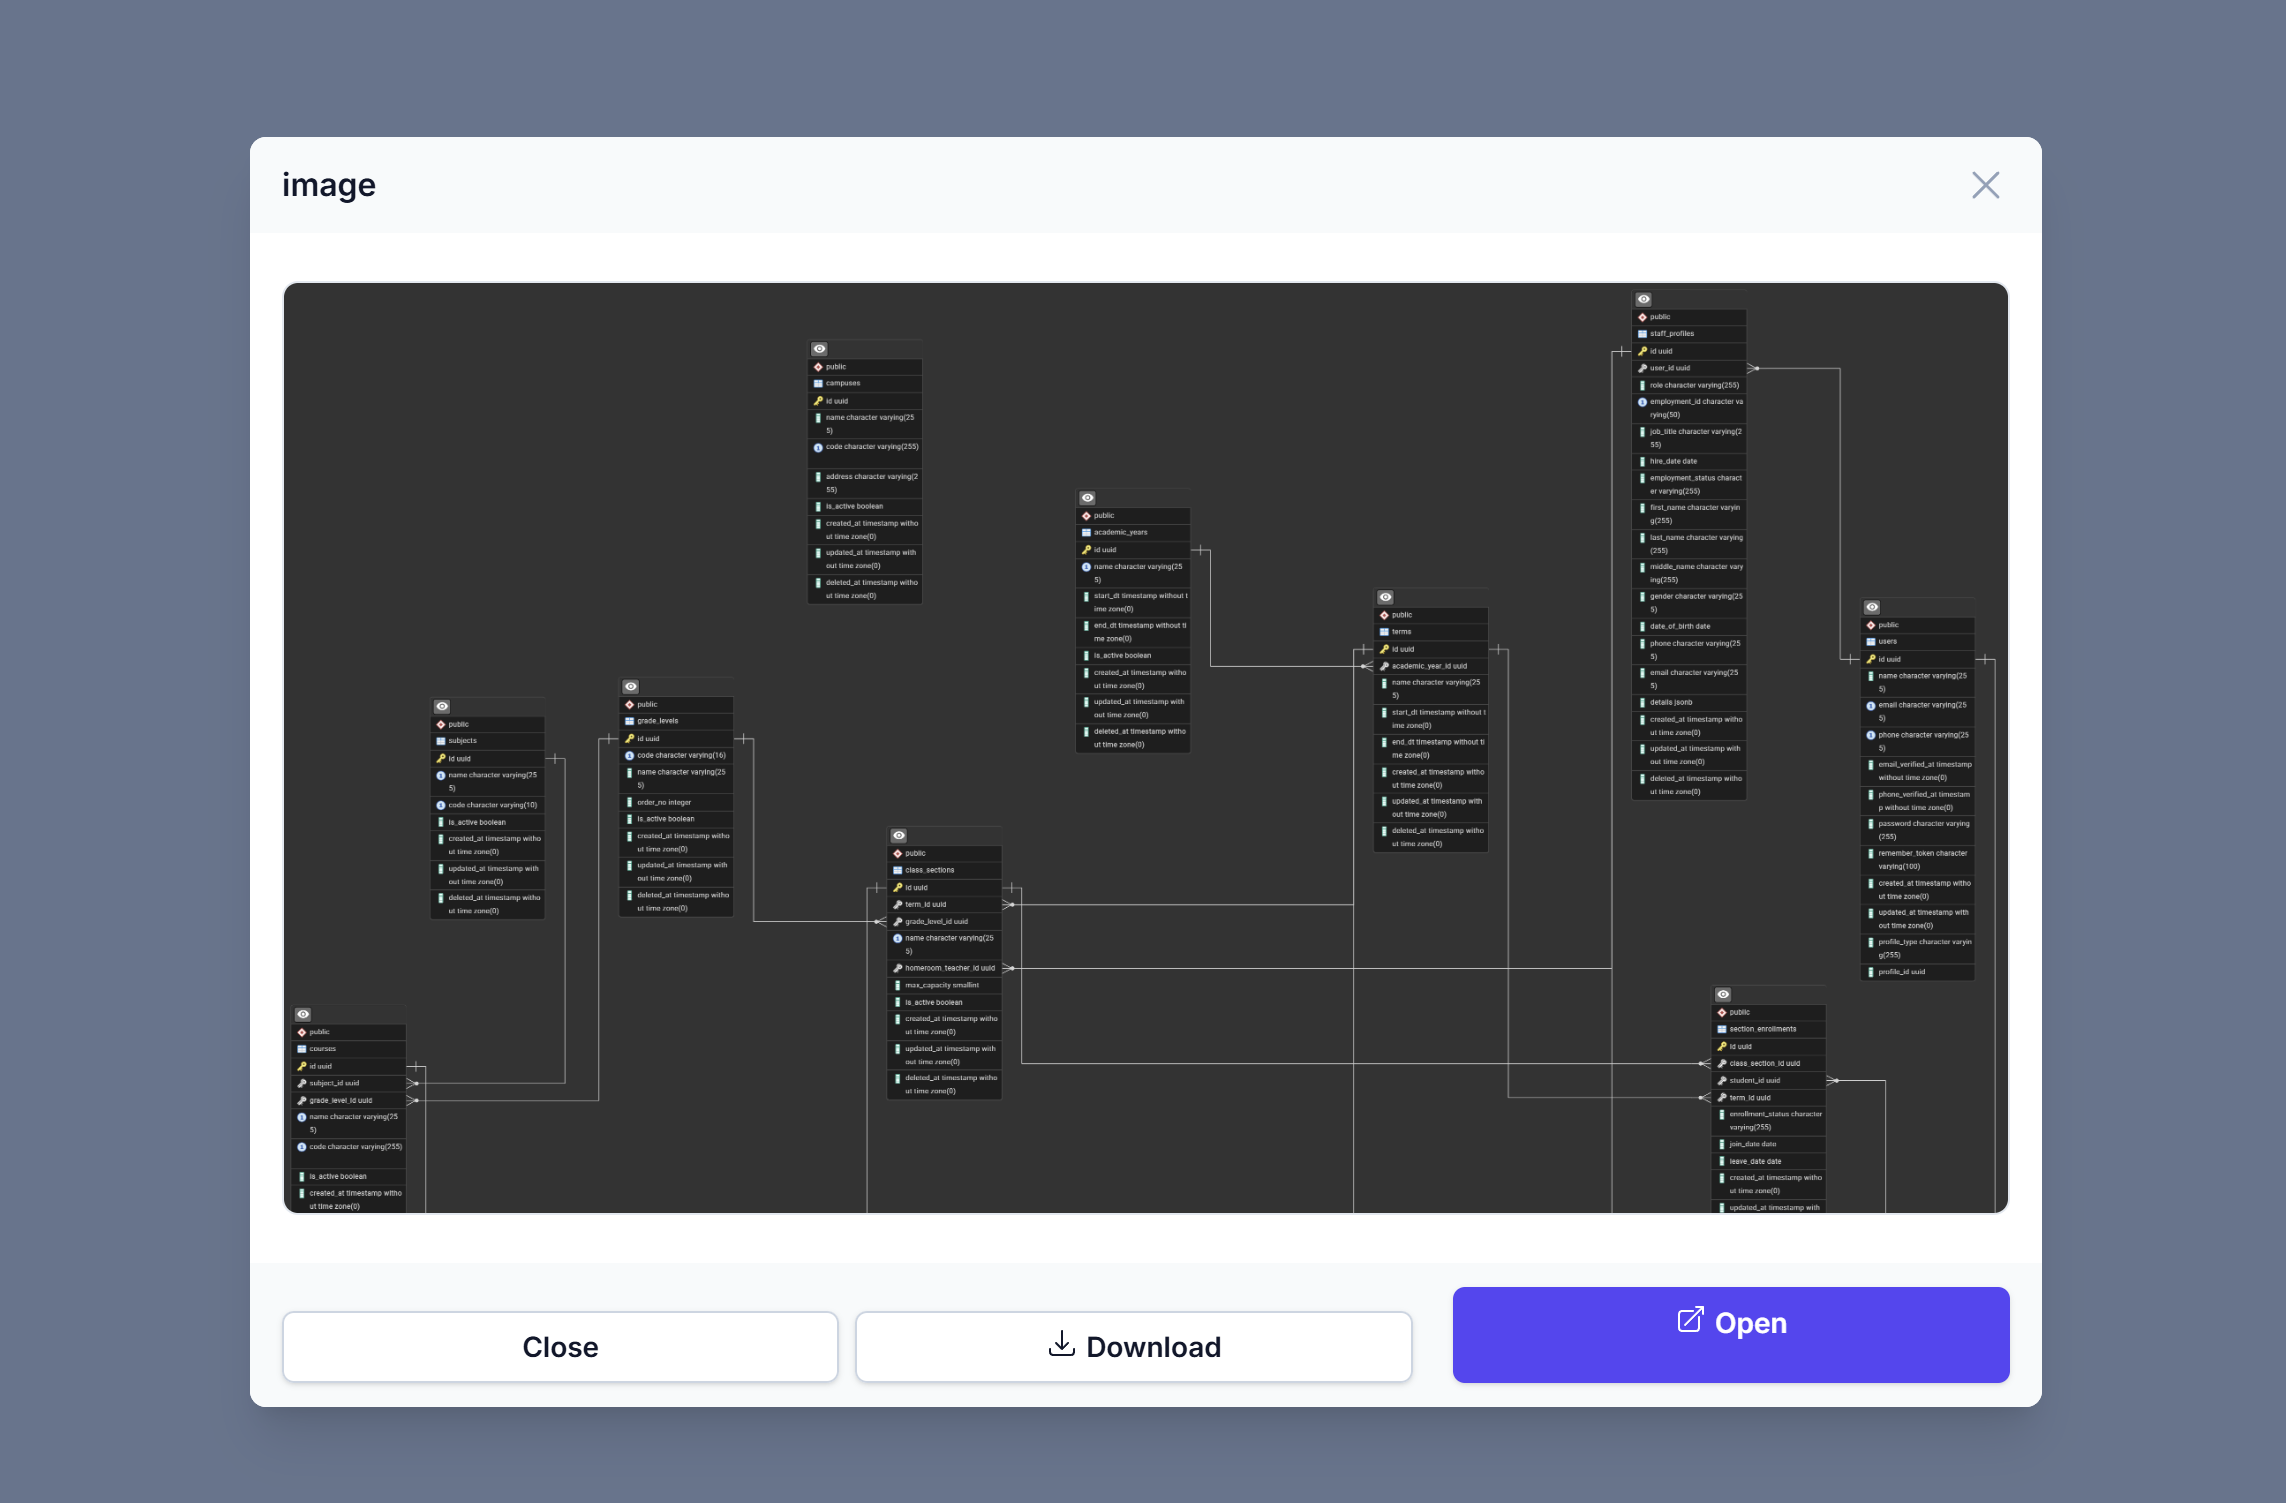Click the Open button

[x=1730, y=1335]
